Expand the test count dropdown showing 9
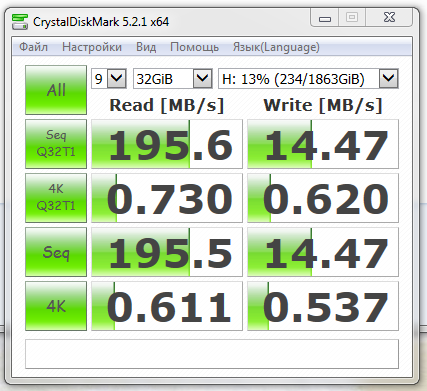 109,79
